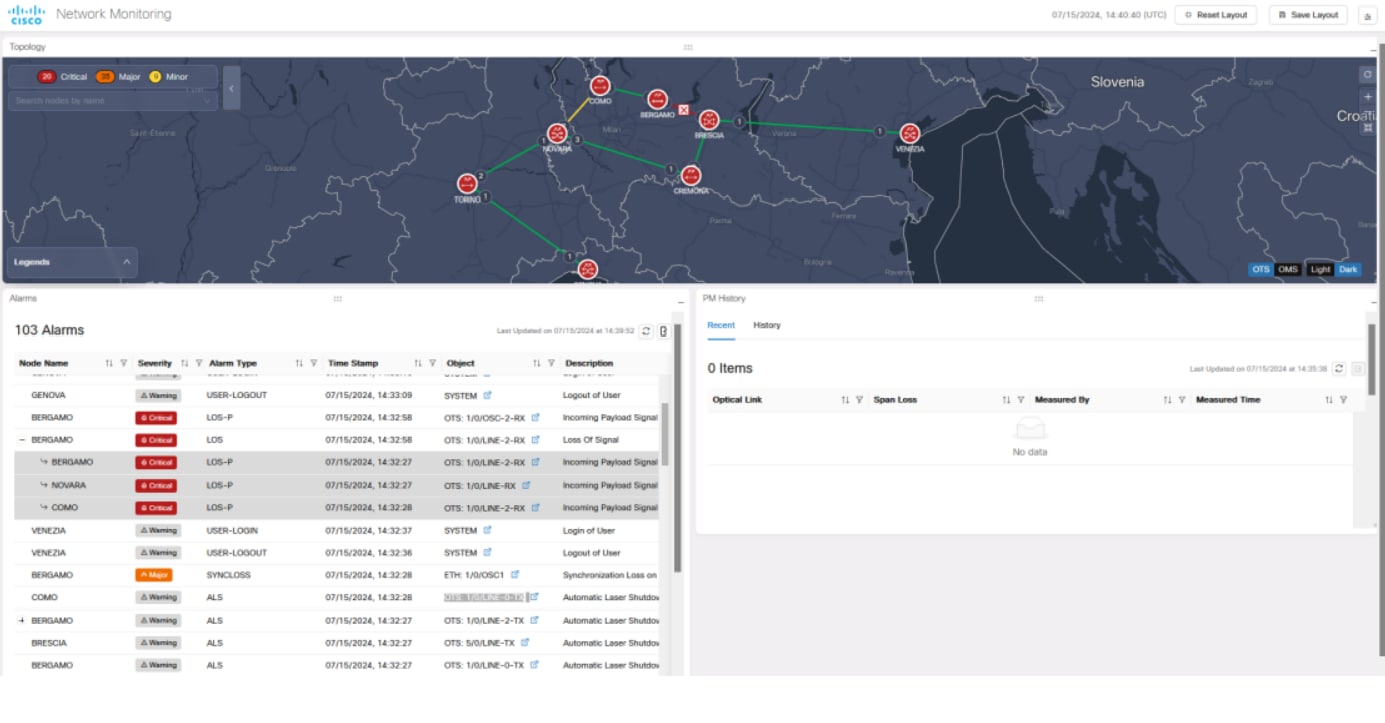Sort alarms by Node Name

pos(109,363)
